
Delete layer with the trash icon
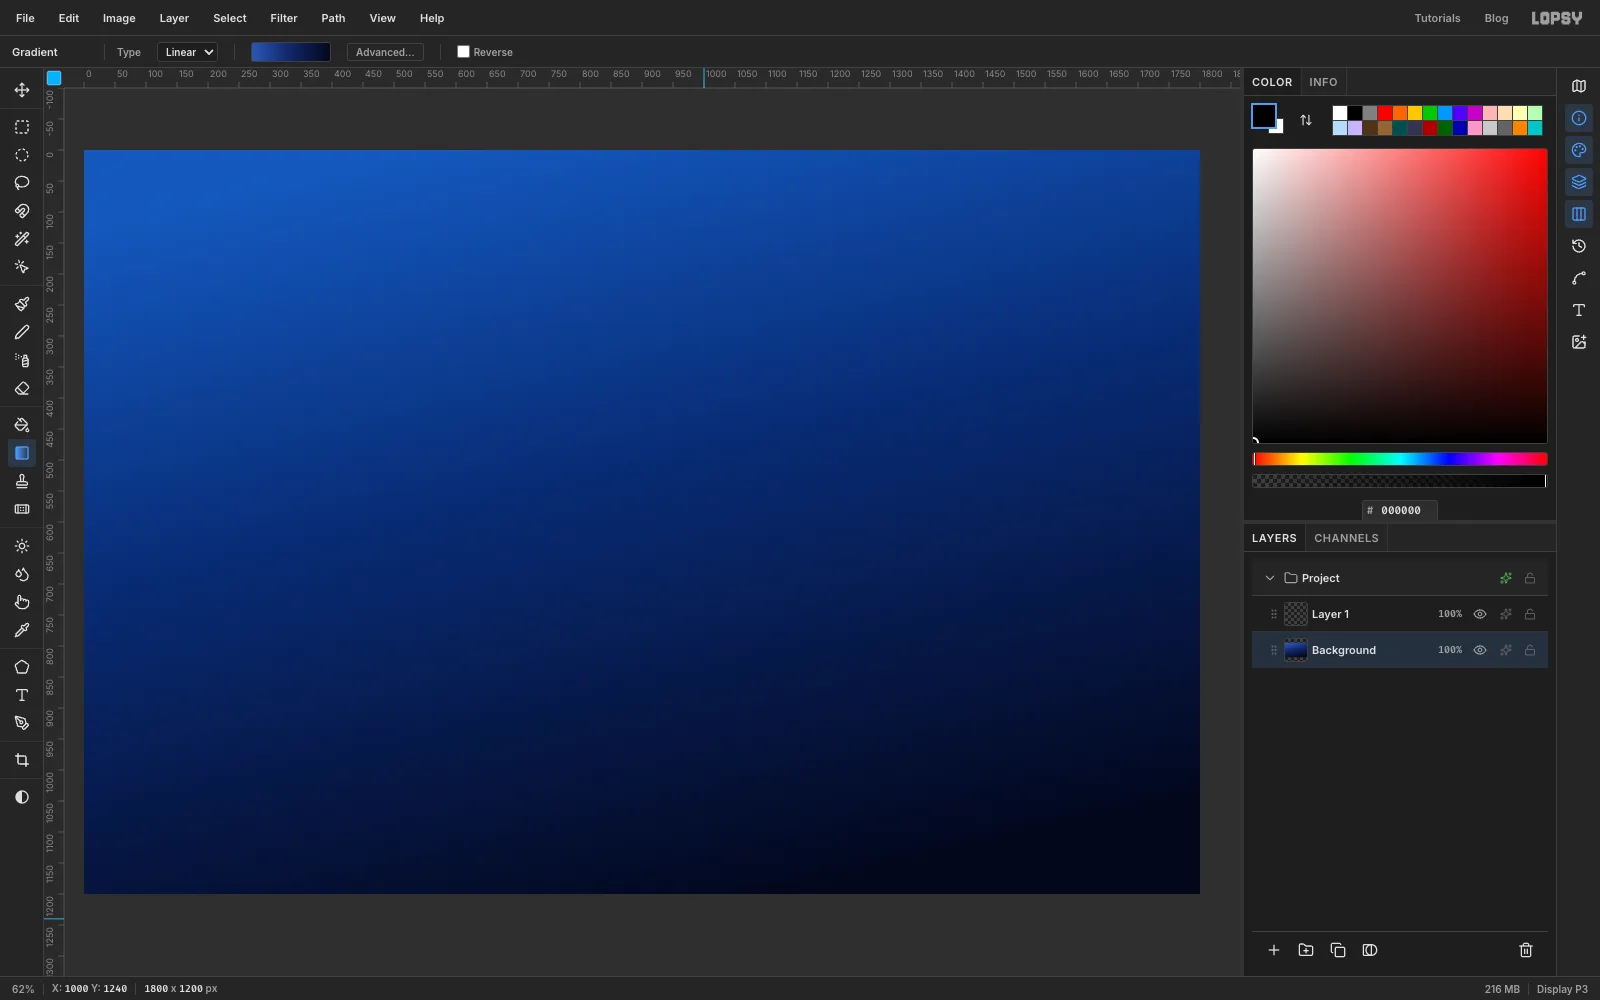click(x=1526, y=950)
